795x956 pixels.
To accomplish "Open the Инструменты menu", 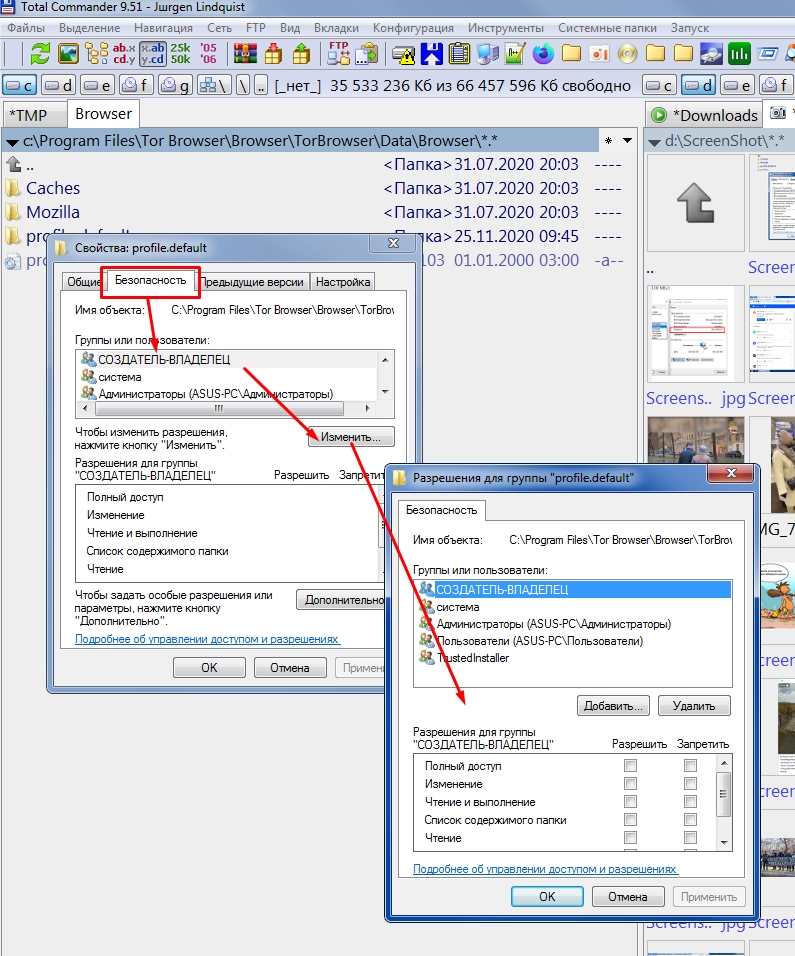I will [506, 28].
